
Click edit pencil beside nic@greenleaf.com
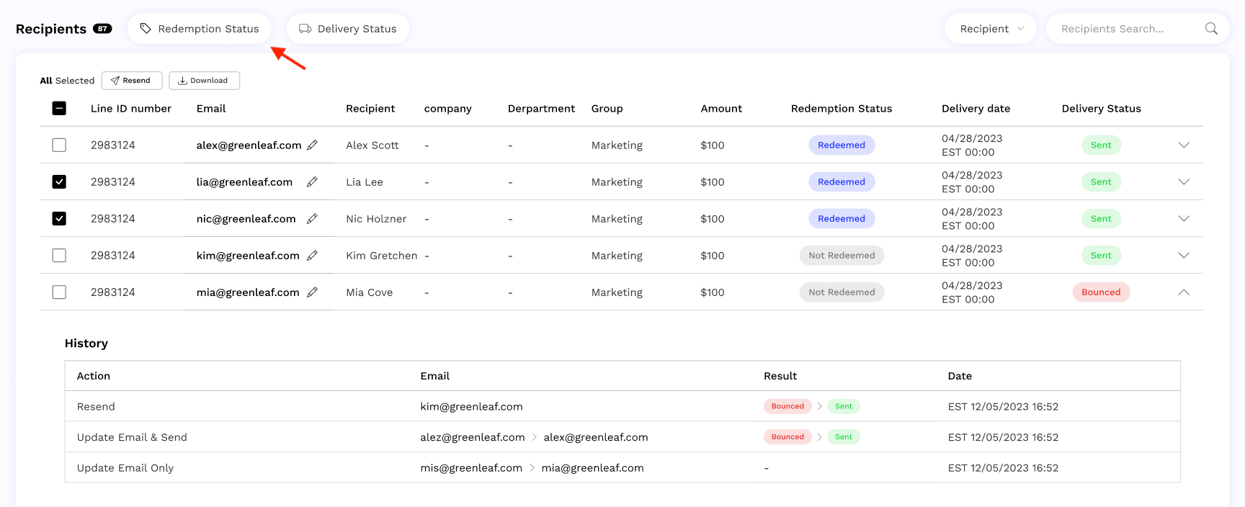click(x=312, y=219)
